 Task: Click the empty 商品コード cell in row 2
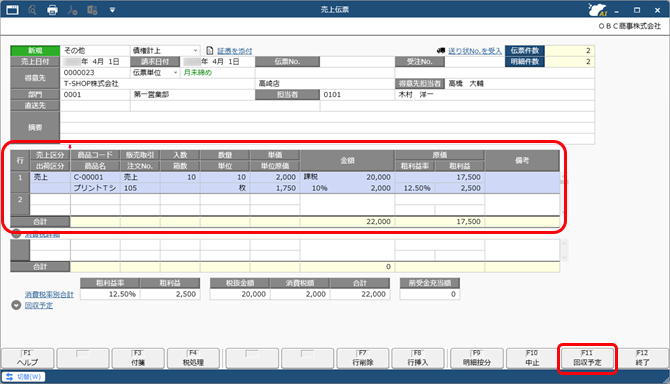[95, 199]
